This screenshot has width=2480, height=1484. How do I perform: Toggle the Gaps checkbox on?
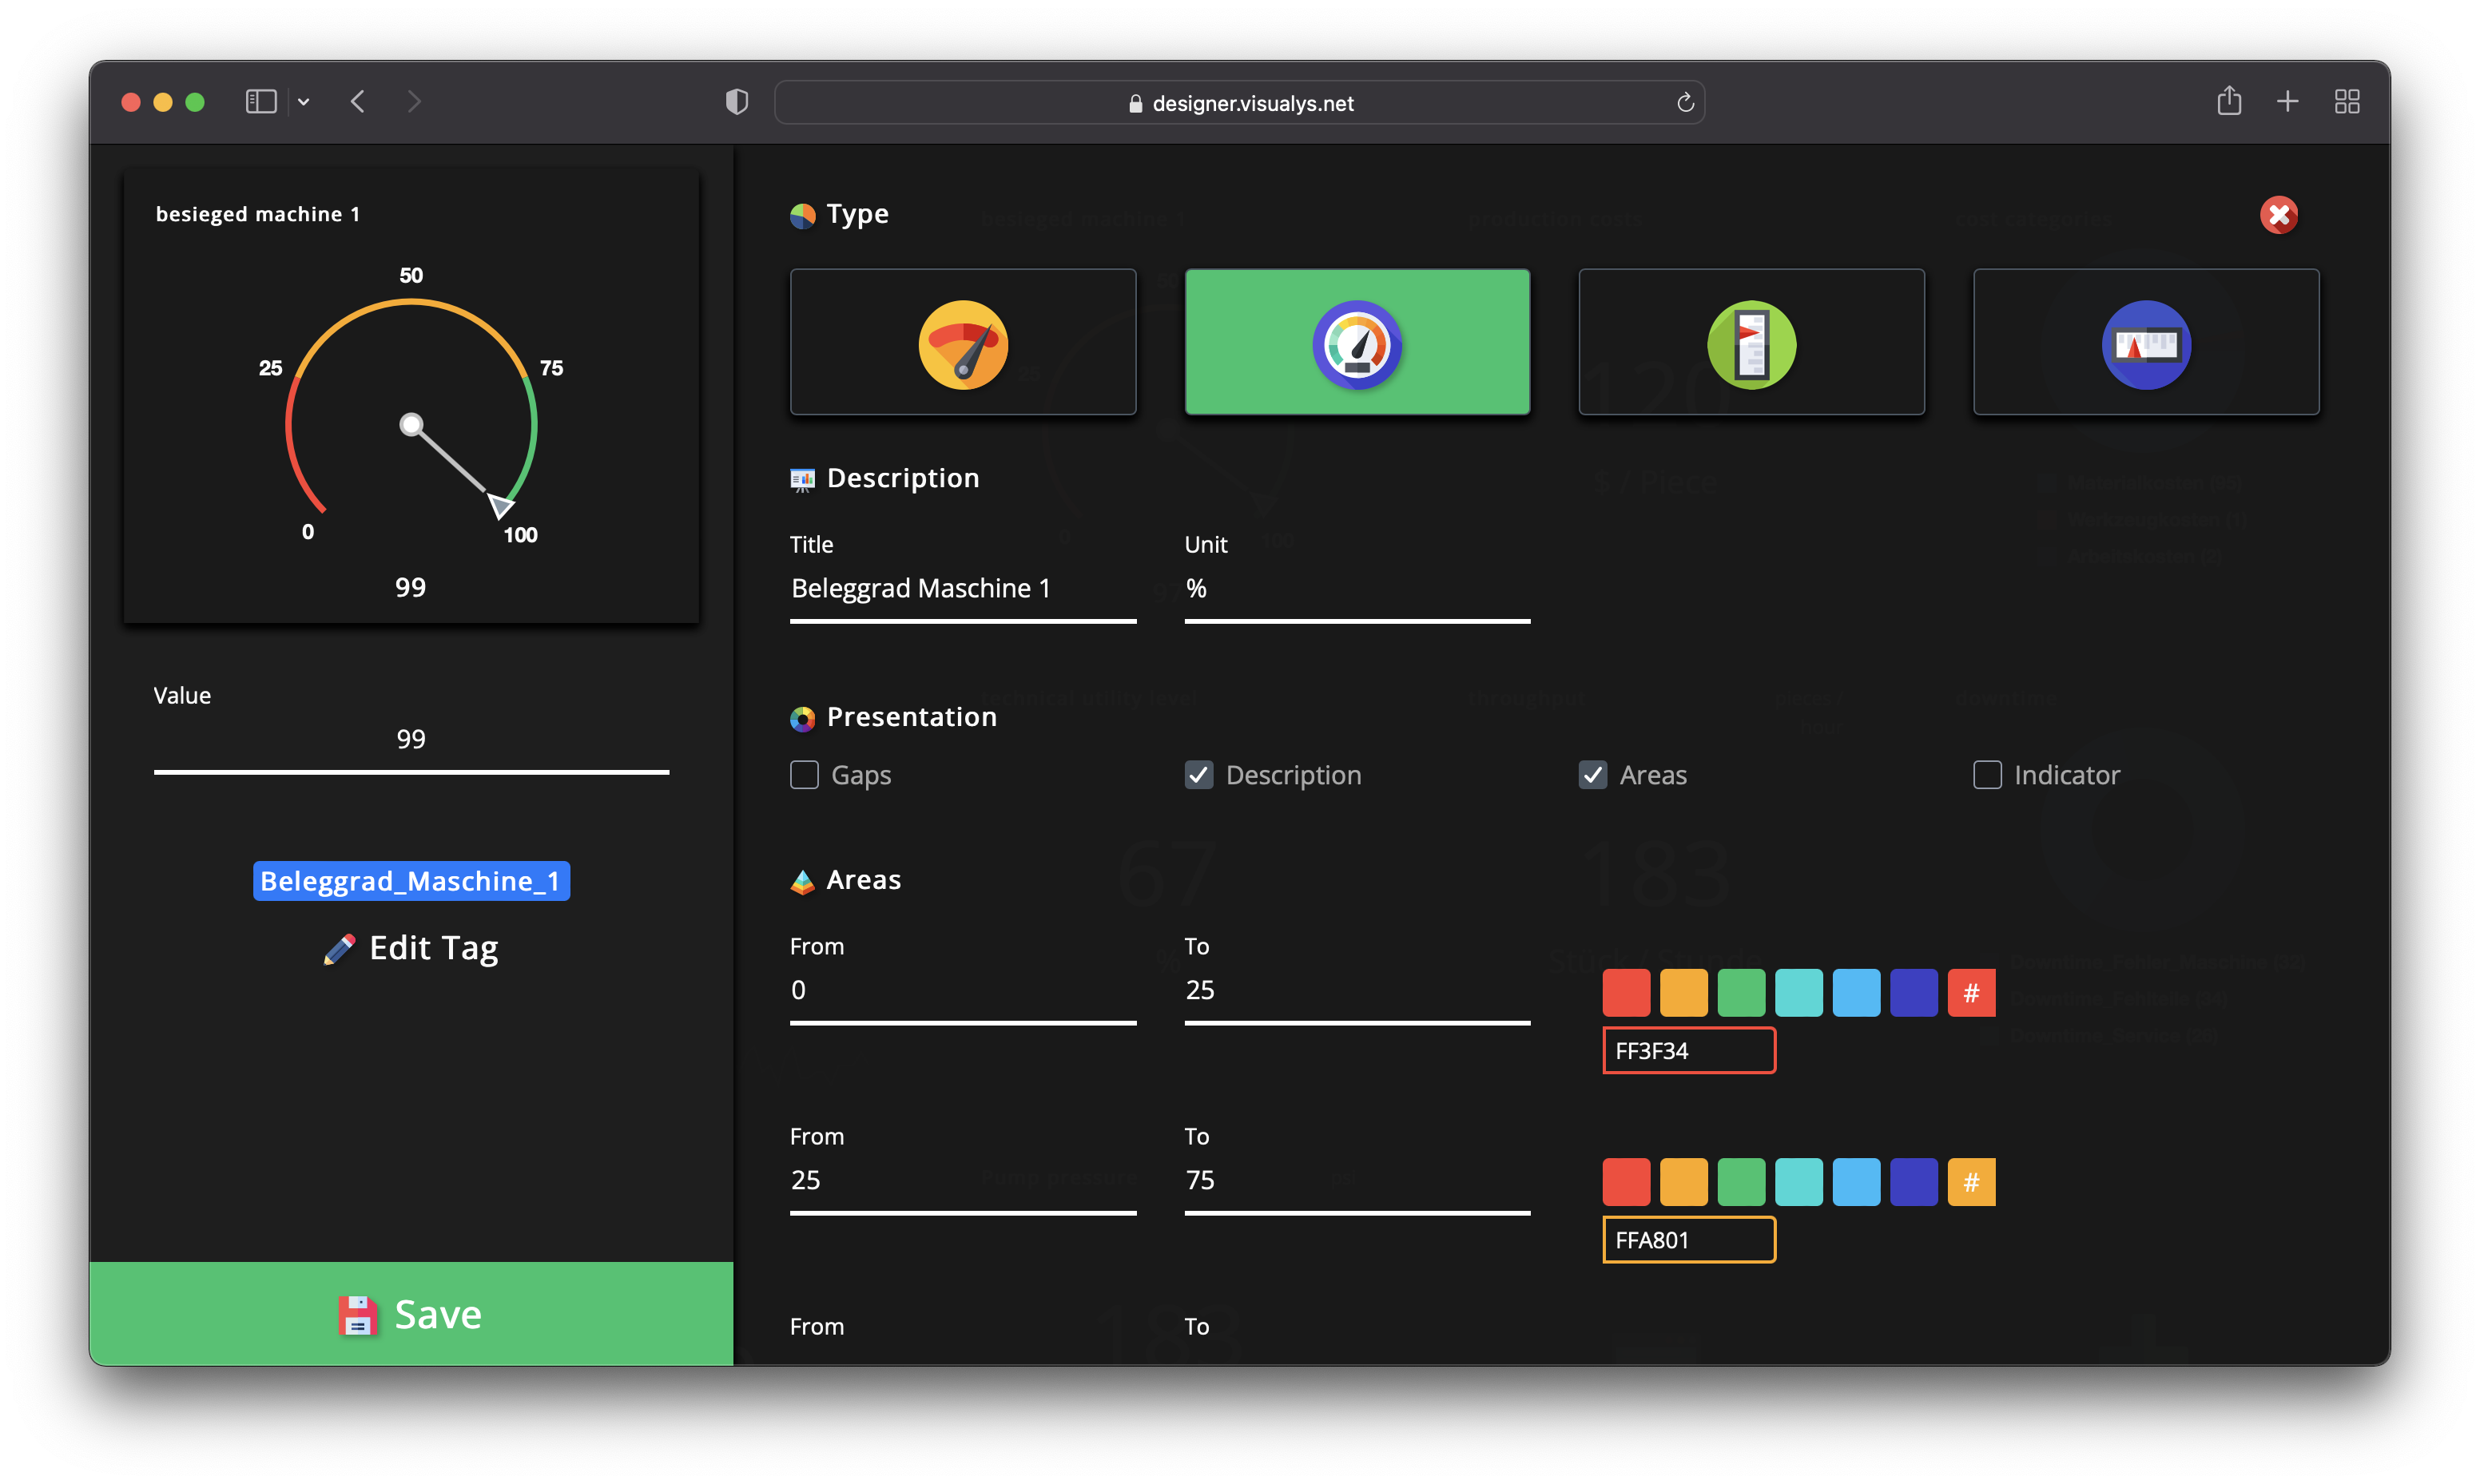point(804,774)
